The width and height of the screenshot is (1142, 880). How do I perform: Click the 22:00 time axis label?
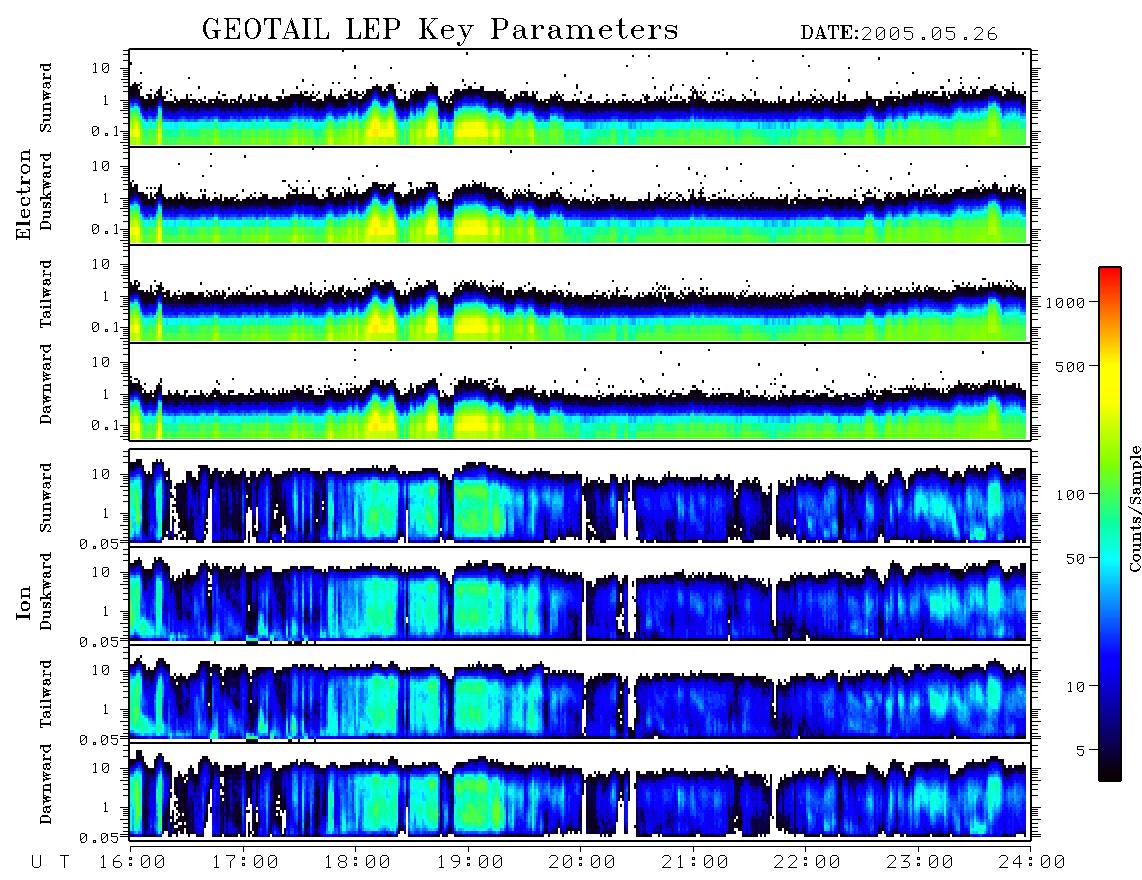(807, 862)
